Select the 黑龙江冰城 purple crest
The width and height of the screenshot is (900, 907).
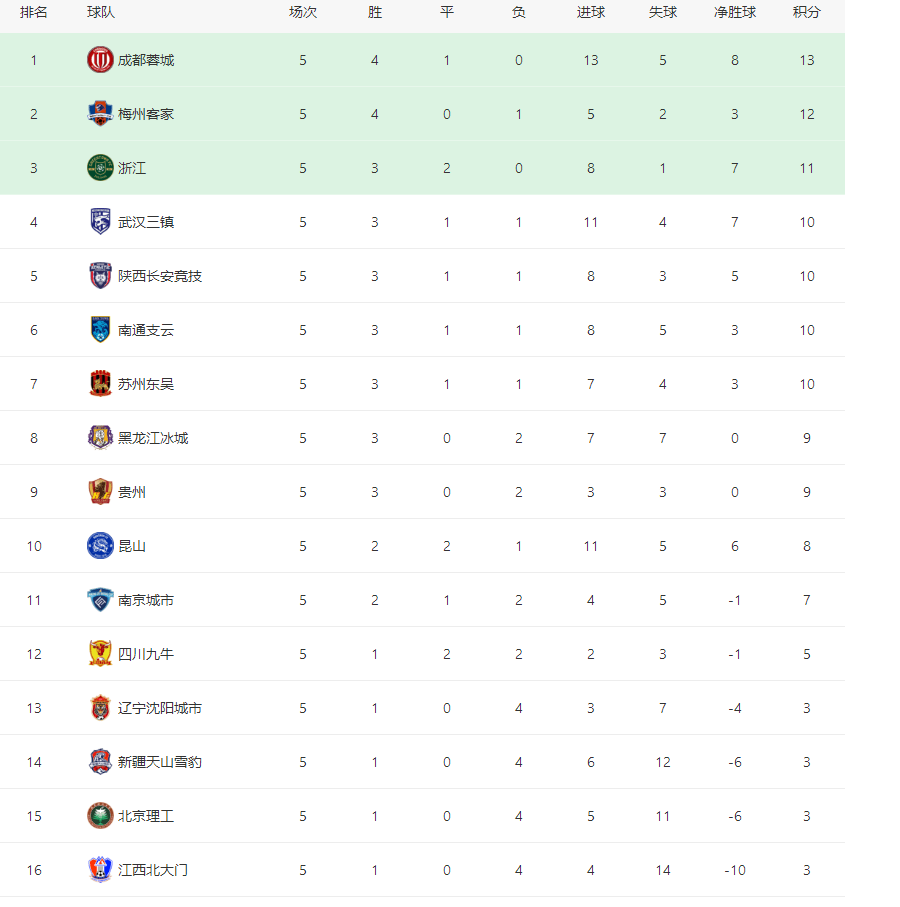coord(100,437)
